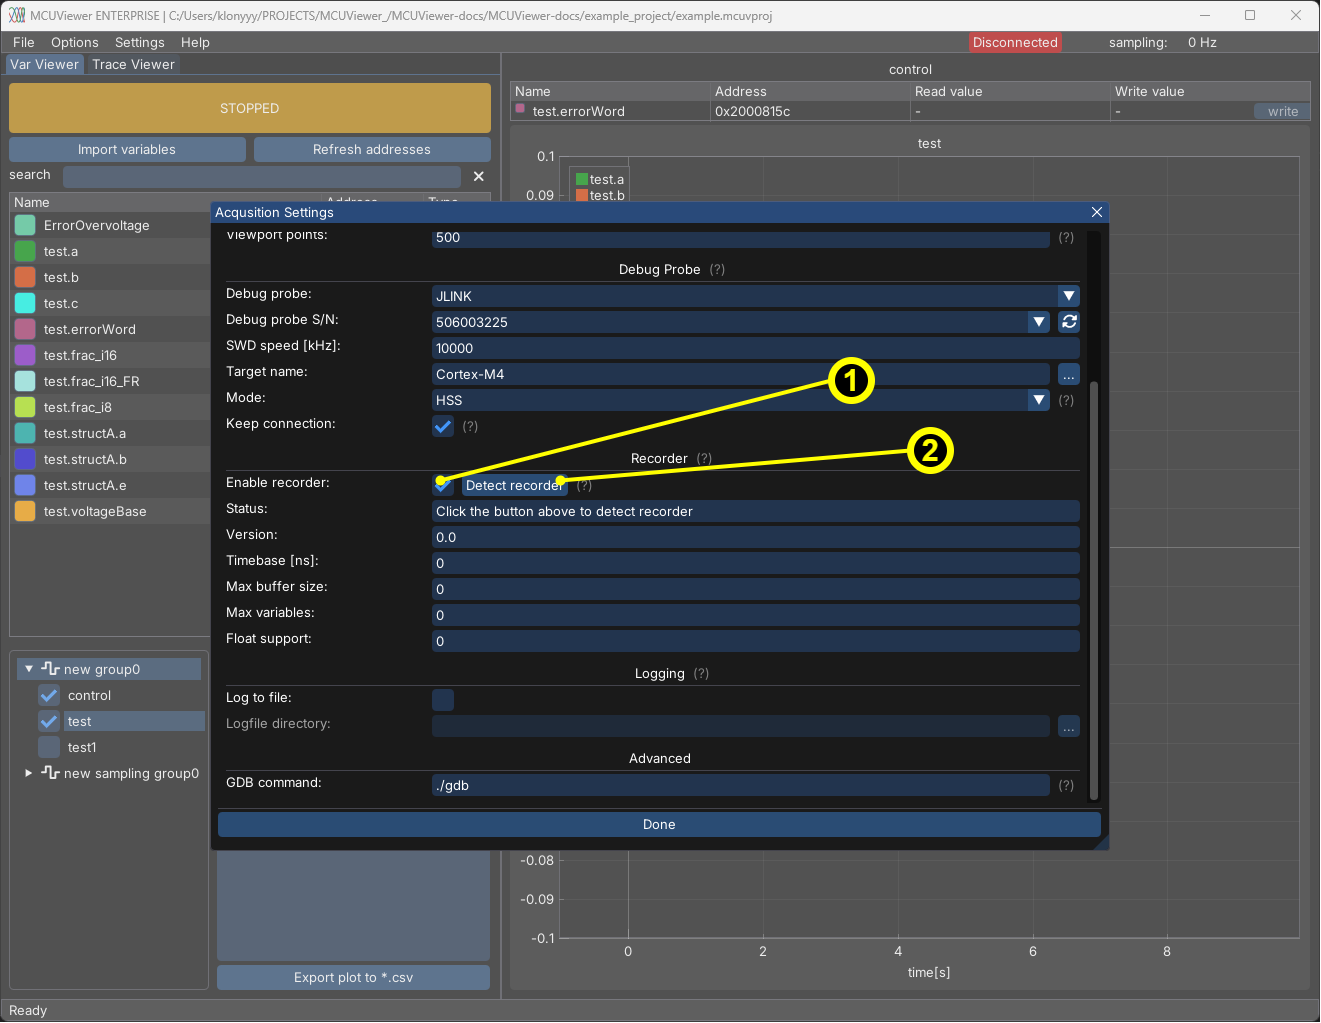Screen dimensions: 1321x1023
Task: Toggle the Keep connection checkbox
Action: point(443,426)
